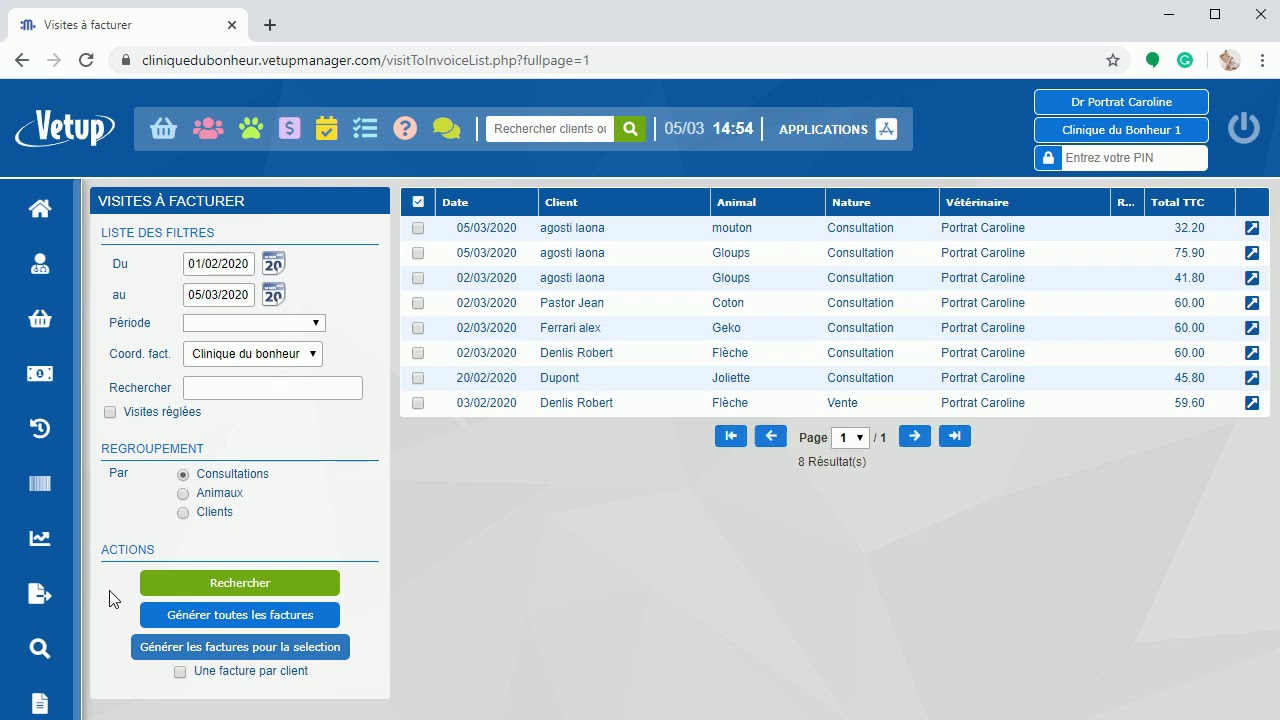1280x720 pixels.
Task: Click the home icon in sidebar
Action: pos(40,209)
